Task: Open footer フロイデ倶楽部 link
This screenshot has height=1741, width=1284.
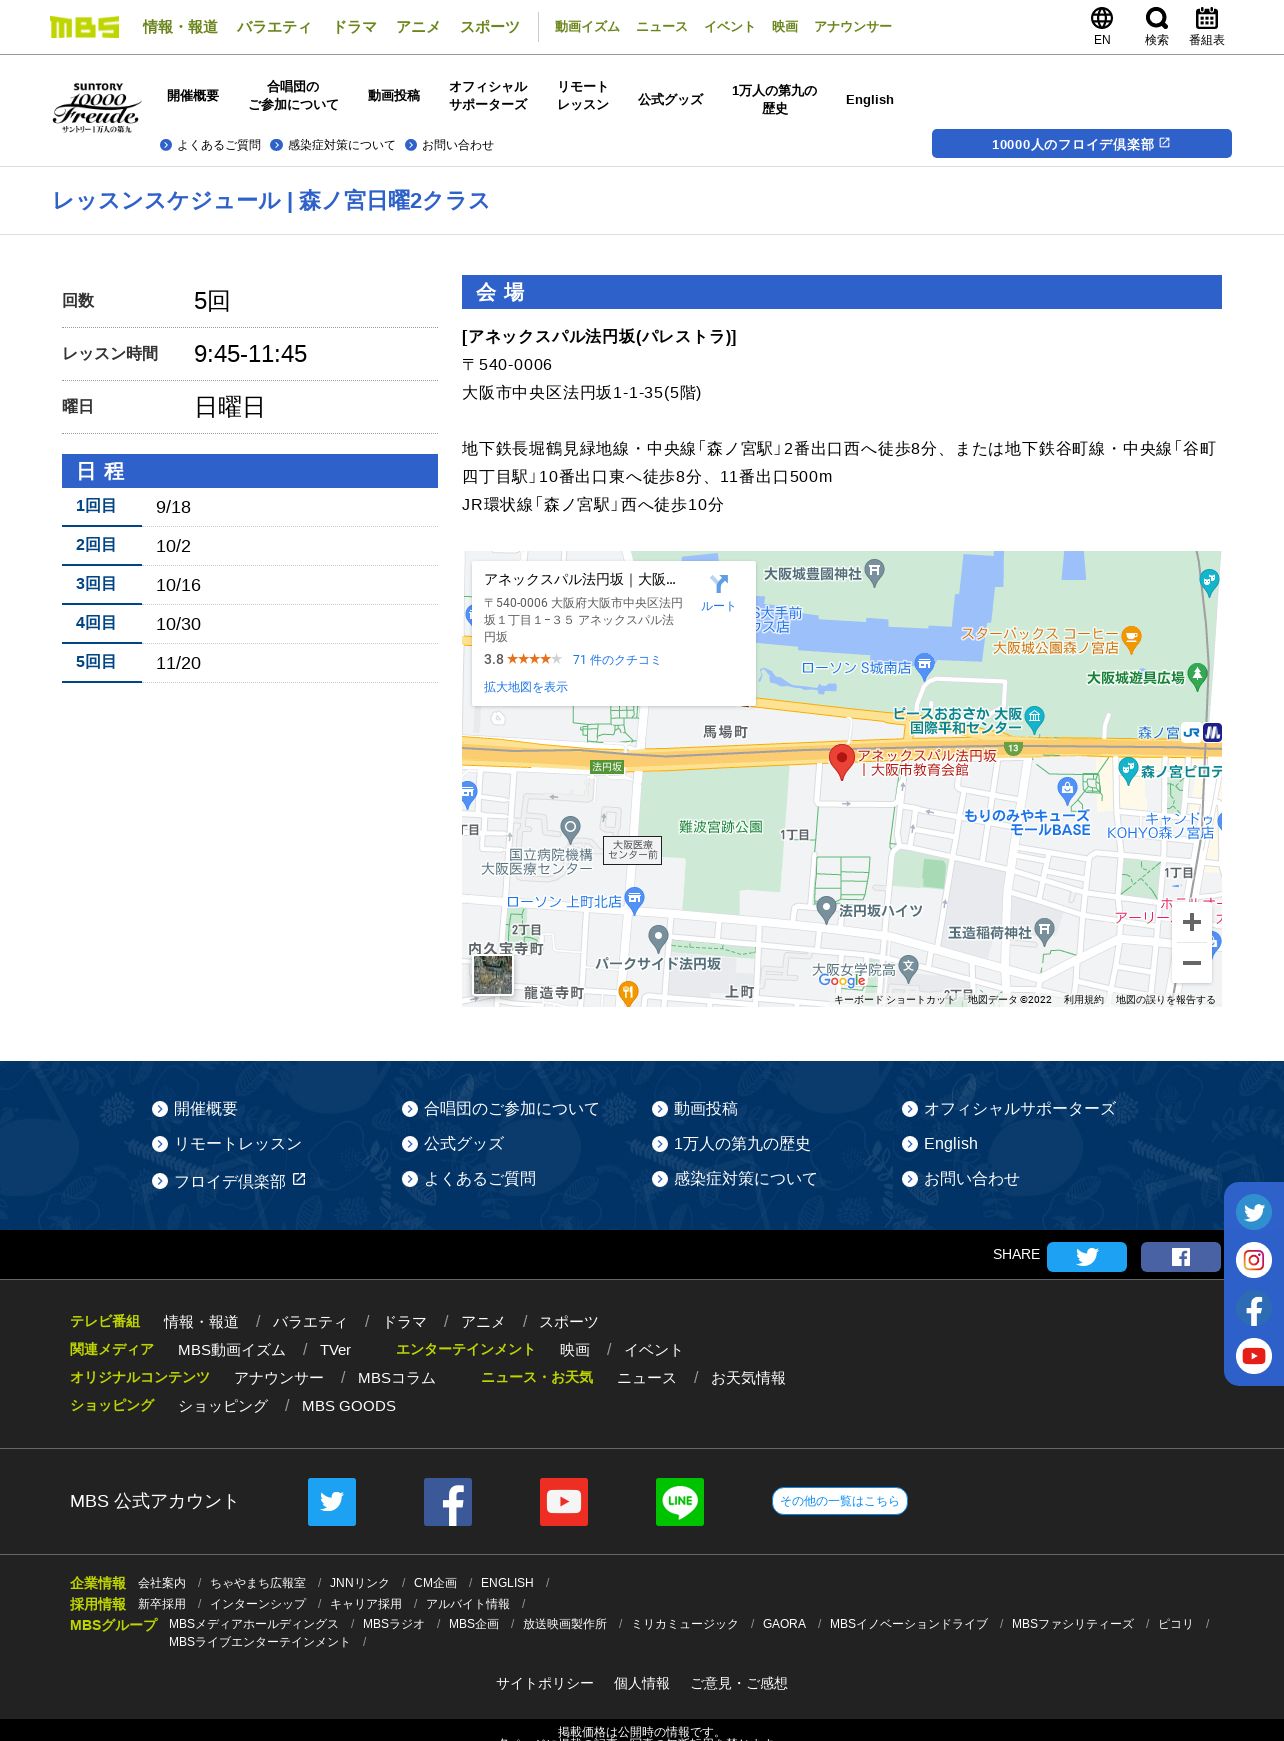Action: 229,1181
